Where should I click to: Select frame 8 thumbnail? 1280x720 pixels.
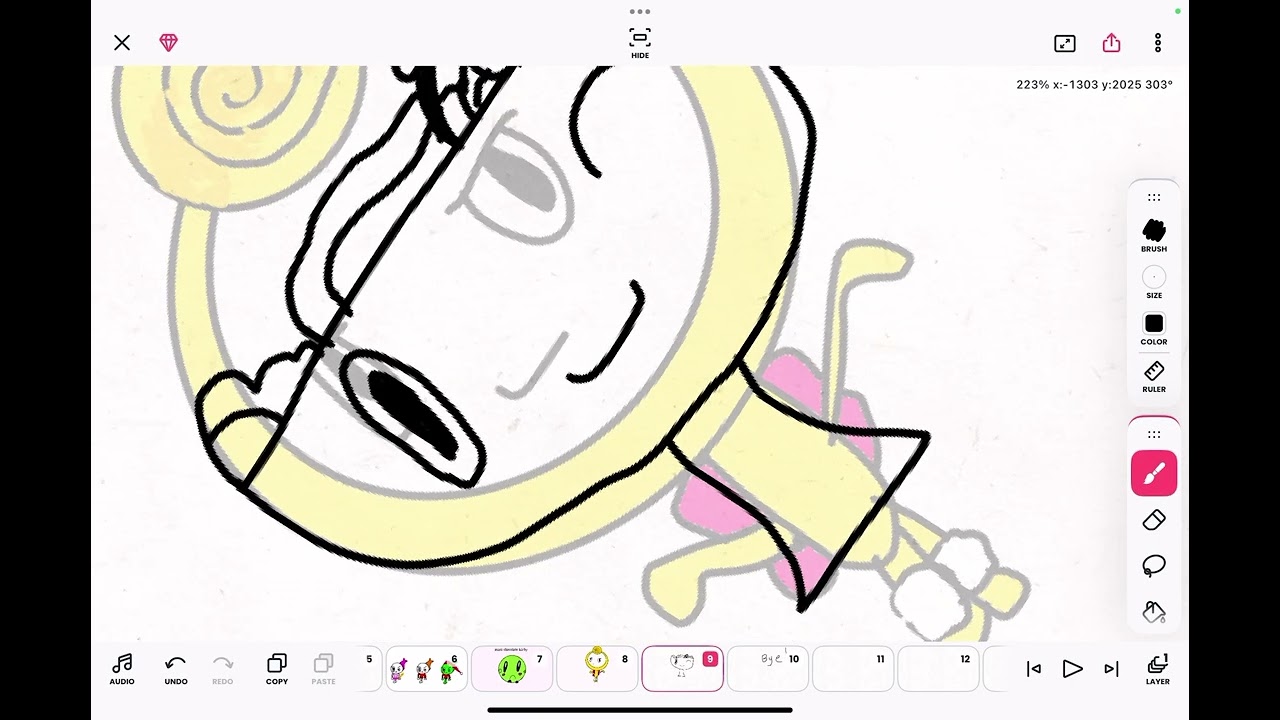[597, 669]
